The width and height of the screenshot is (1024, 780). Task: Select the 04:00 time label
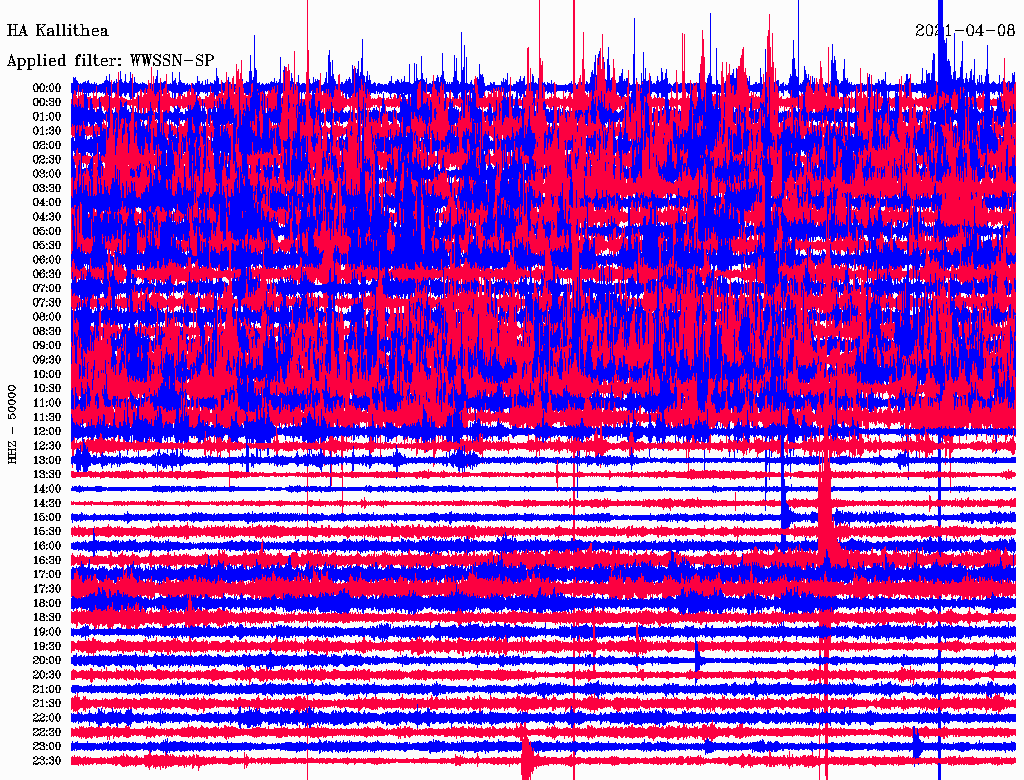point(47,203)
